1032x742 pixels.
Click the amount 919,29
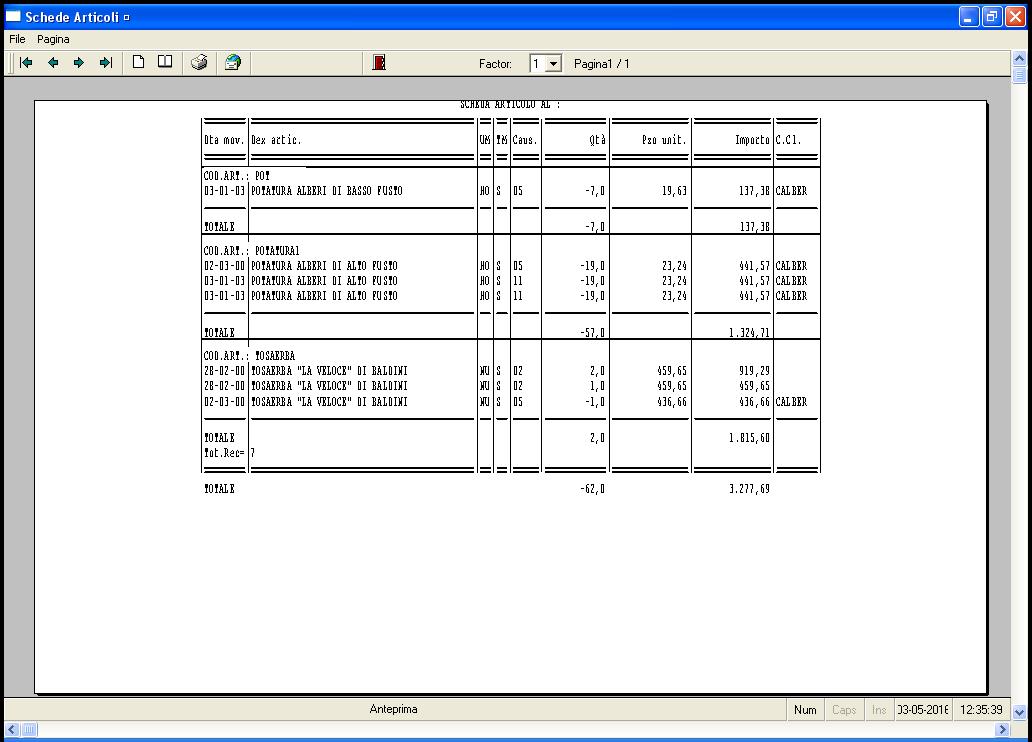tap(754, 371)
